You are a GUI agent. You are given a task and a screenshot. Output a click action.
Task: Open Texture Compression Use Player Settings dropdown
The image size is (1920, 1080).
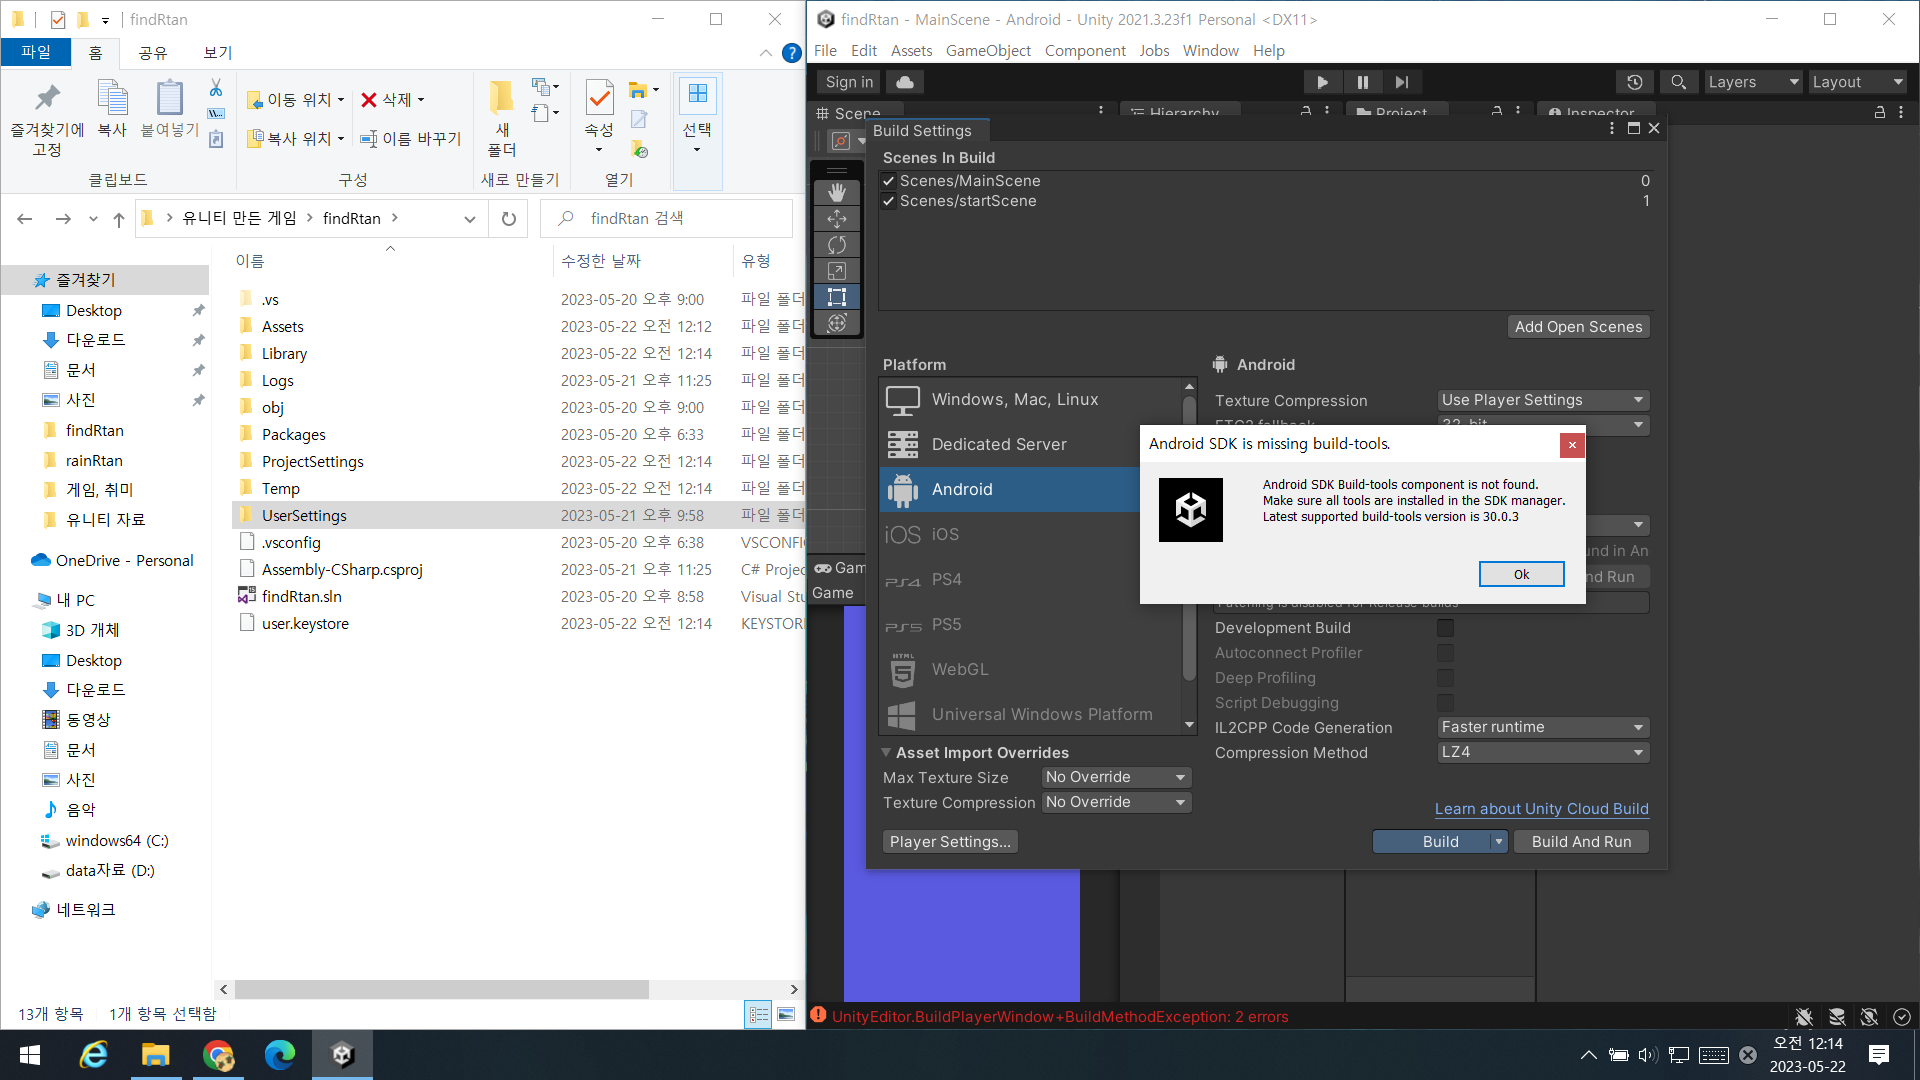coord(1542,400)
